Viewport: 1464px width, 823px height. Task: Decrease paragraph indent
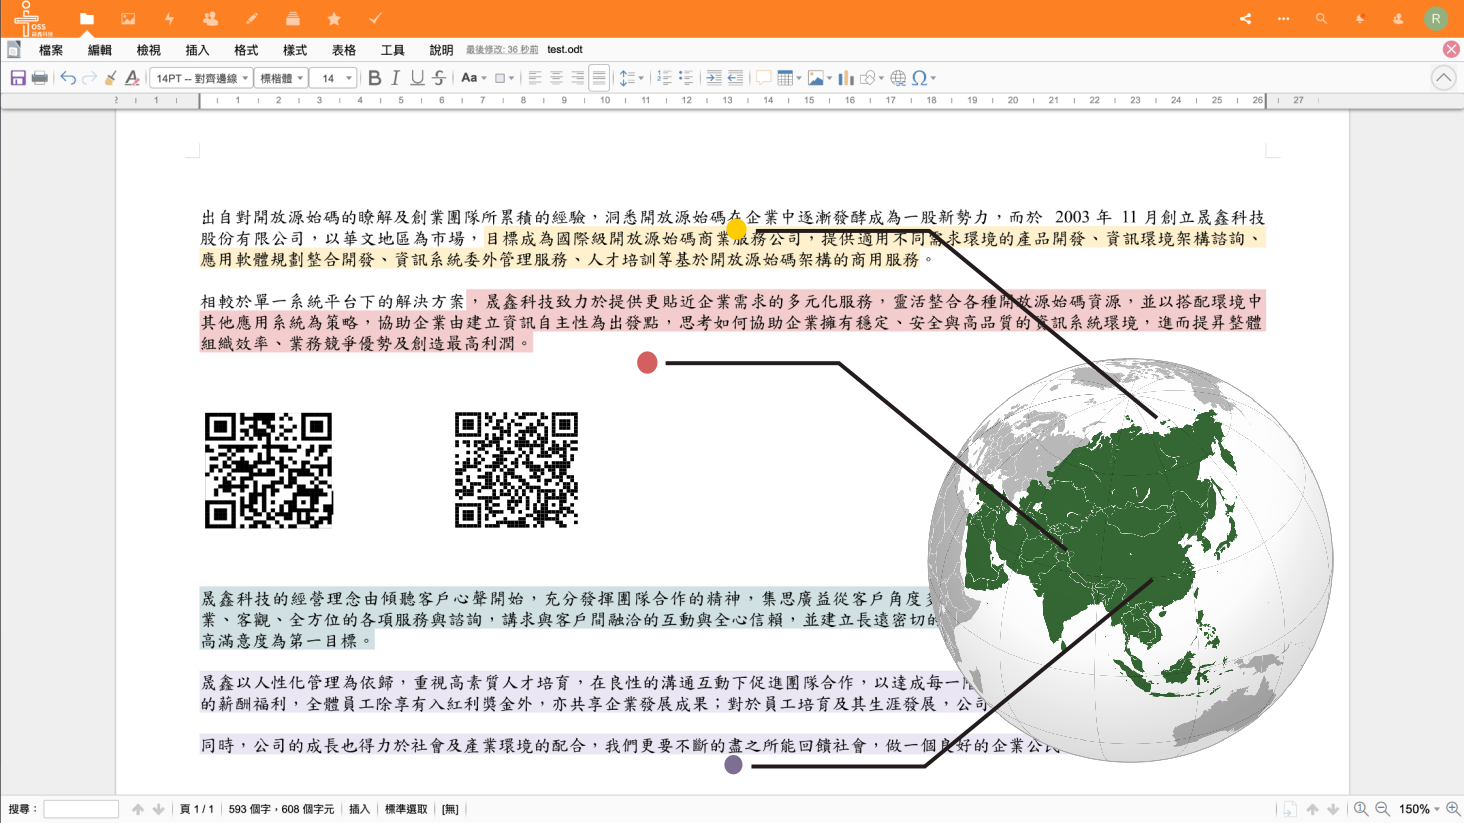735,78
